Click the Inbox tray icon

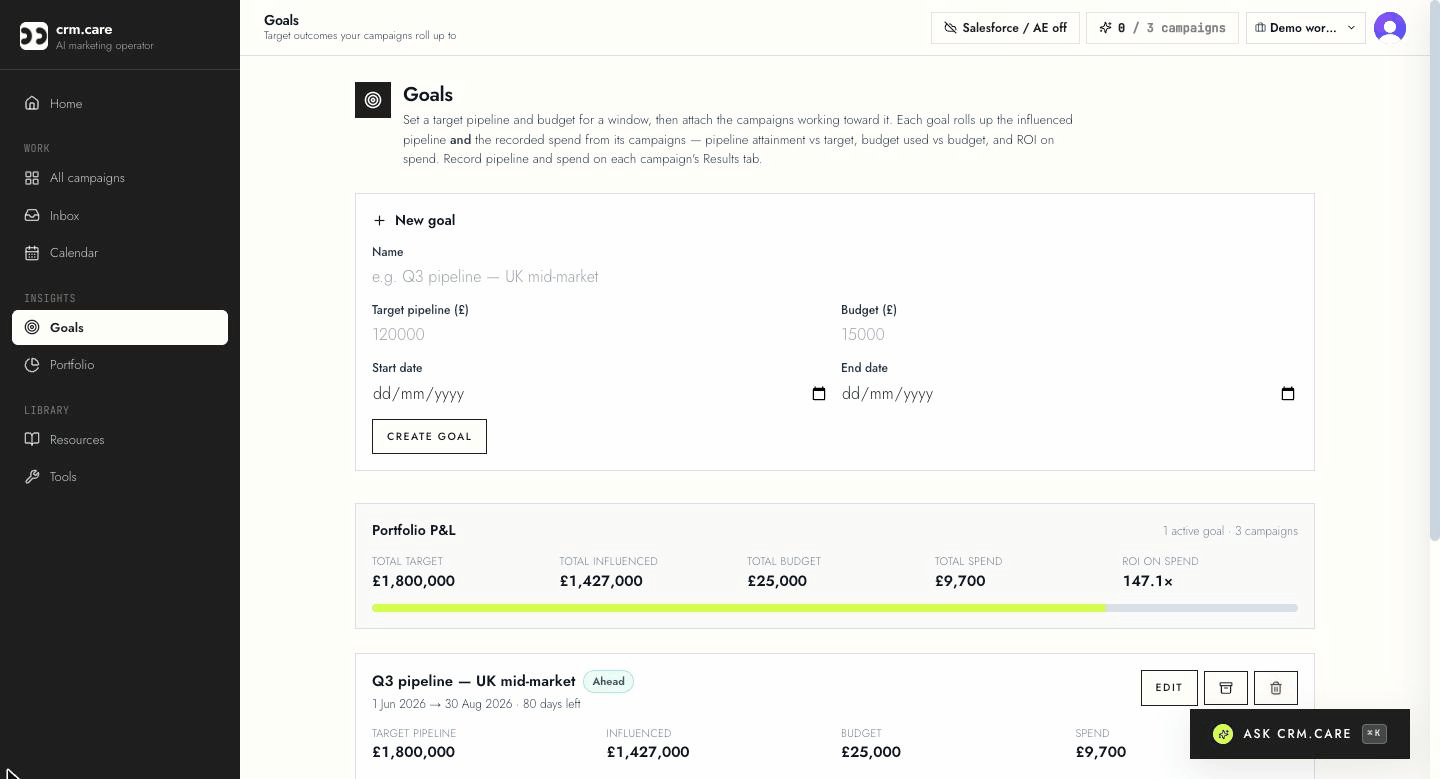pyautogui.click(x=32, y=215)
